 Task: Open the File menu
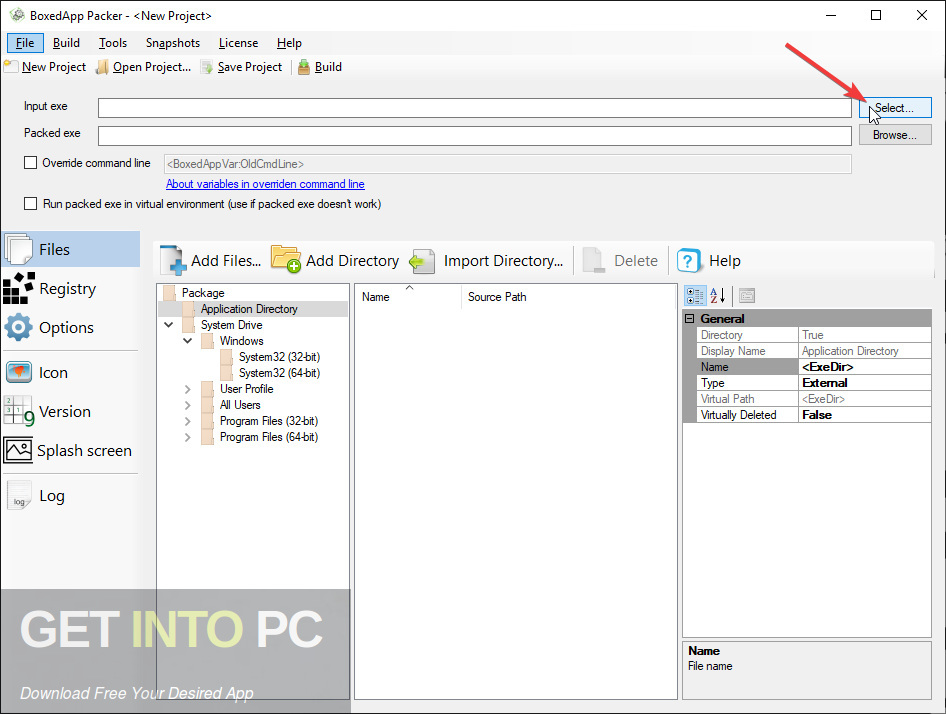pyautogui.click(x=25, y=43)
